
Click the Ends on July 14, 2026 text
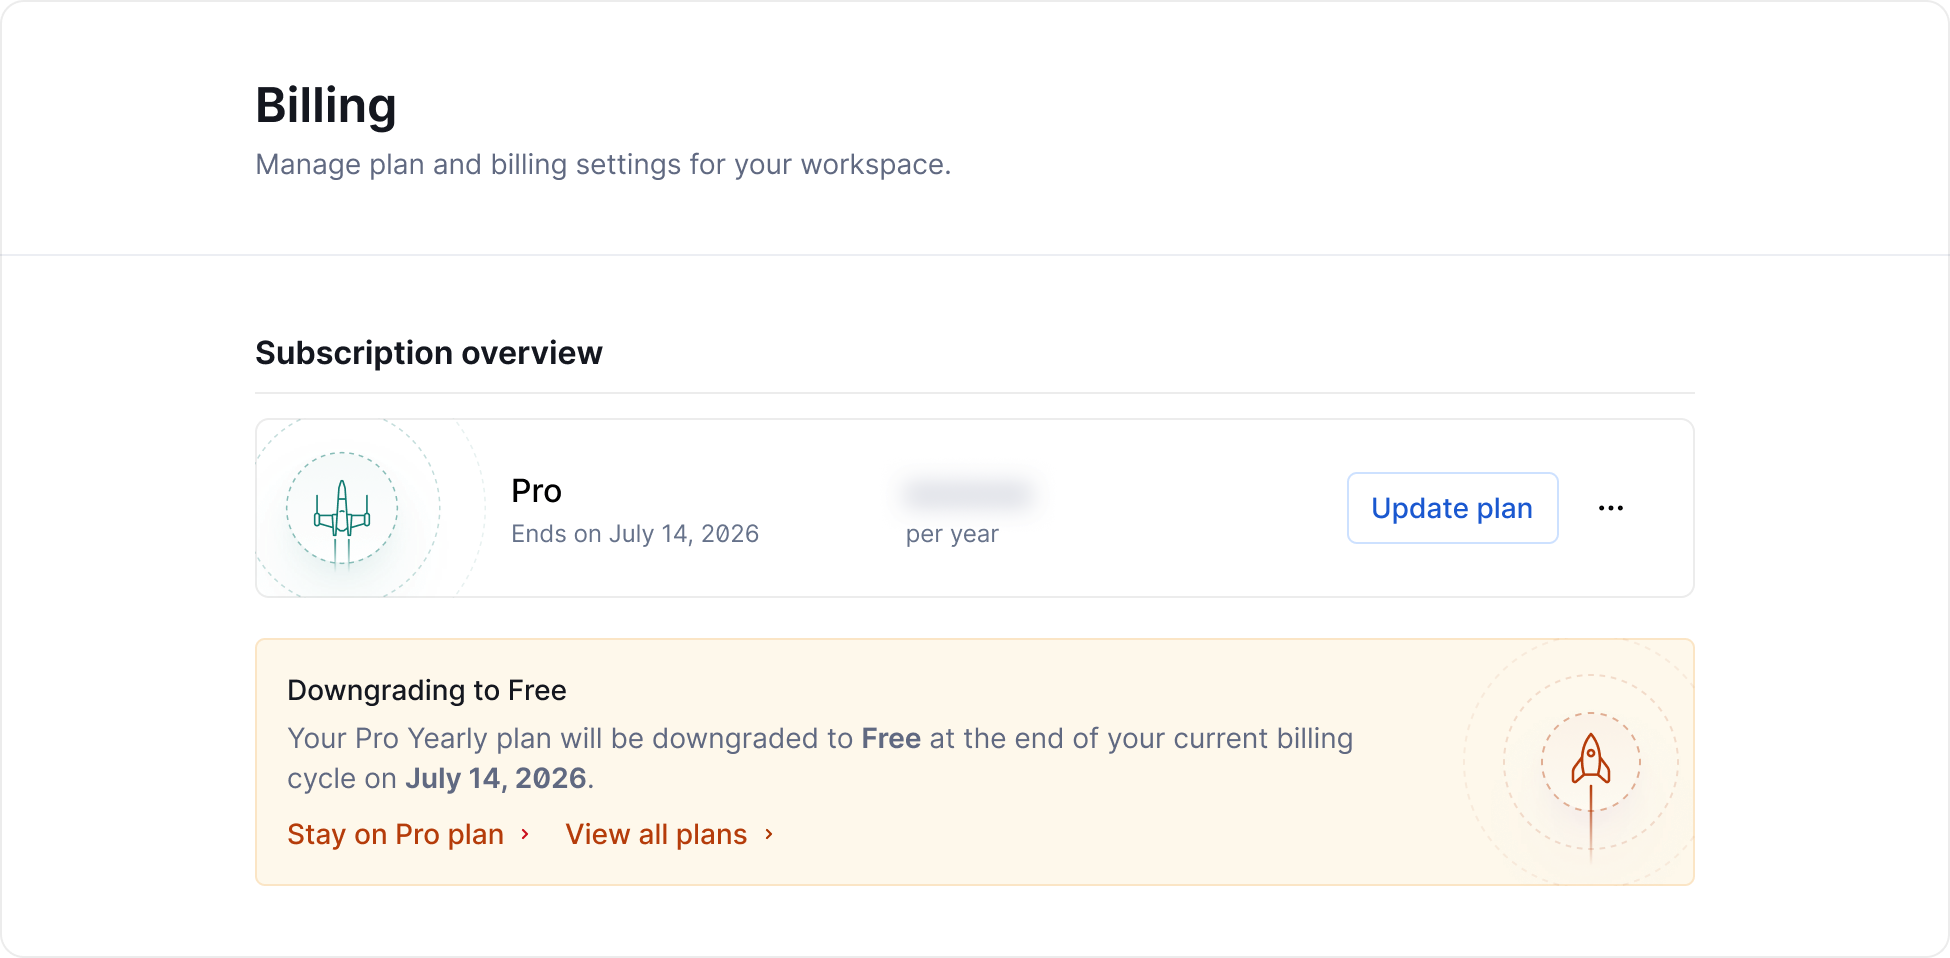636,533
